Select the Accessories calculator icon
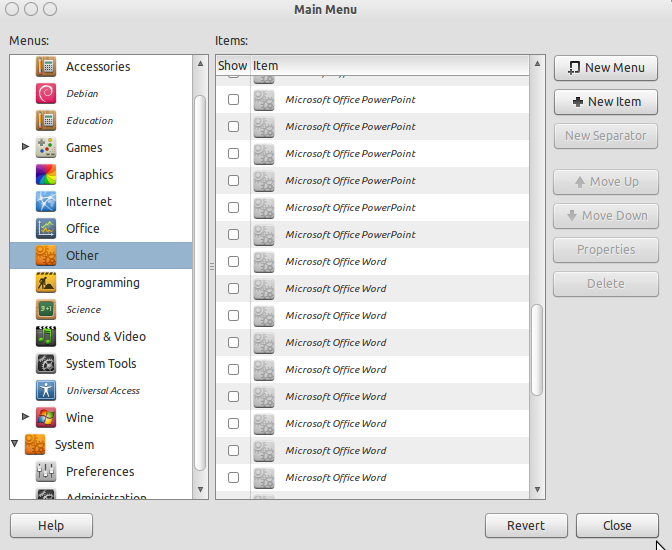This screenshot has height=550, width=672. click(46, 66)
